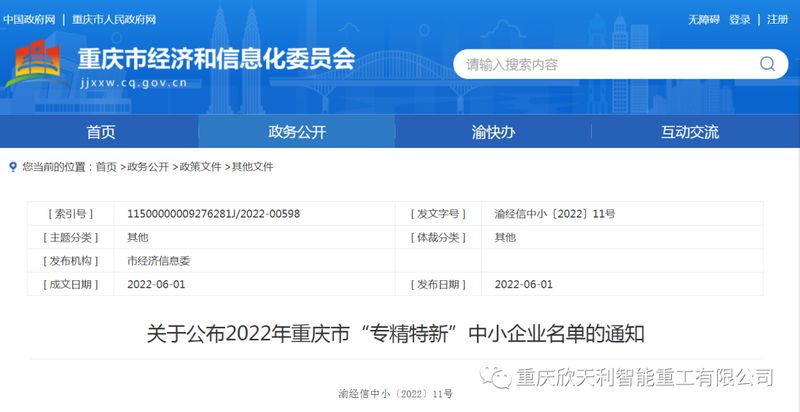The width and height of the screenshot is (800, 412).
Task: Click the 登录 login link
Action: (740, 20)
